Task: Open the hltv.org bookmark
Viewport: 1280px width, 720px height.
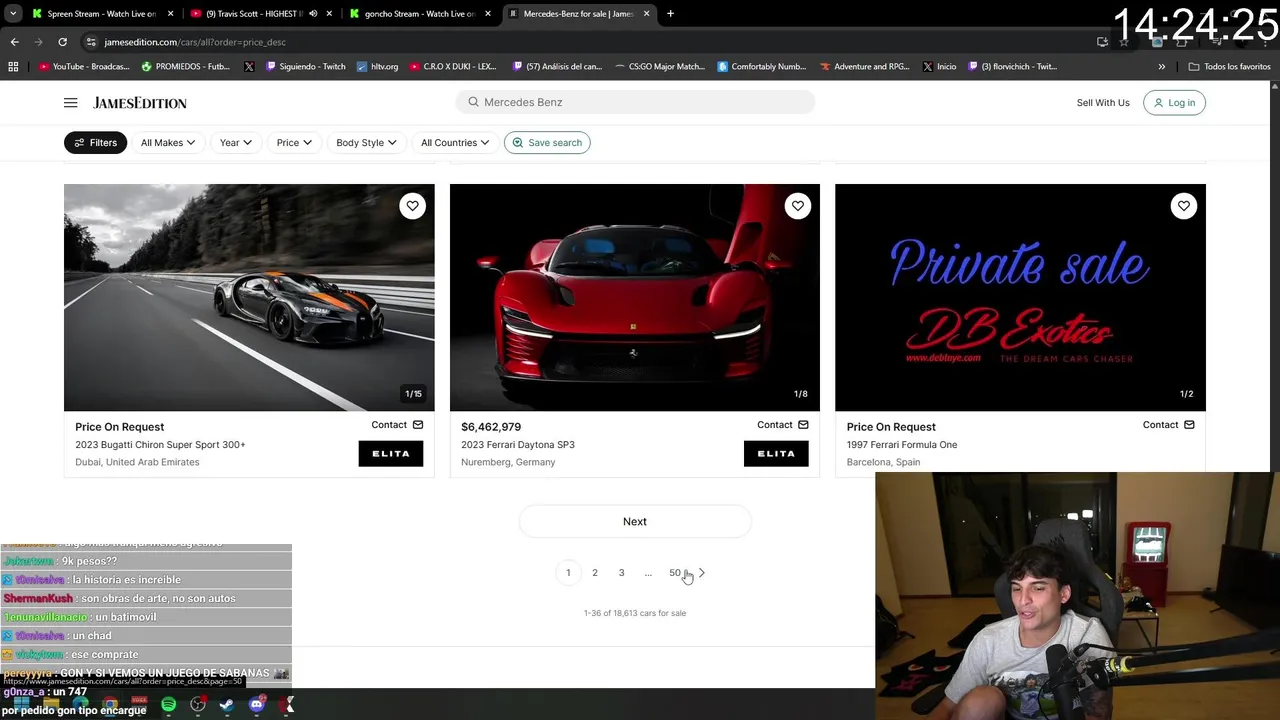Action: [377, 67]
